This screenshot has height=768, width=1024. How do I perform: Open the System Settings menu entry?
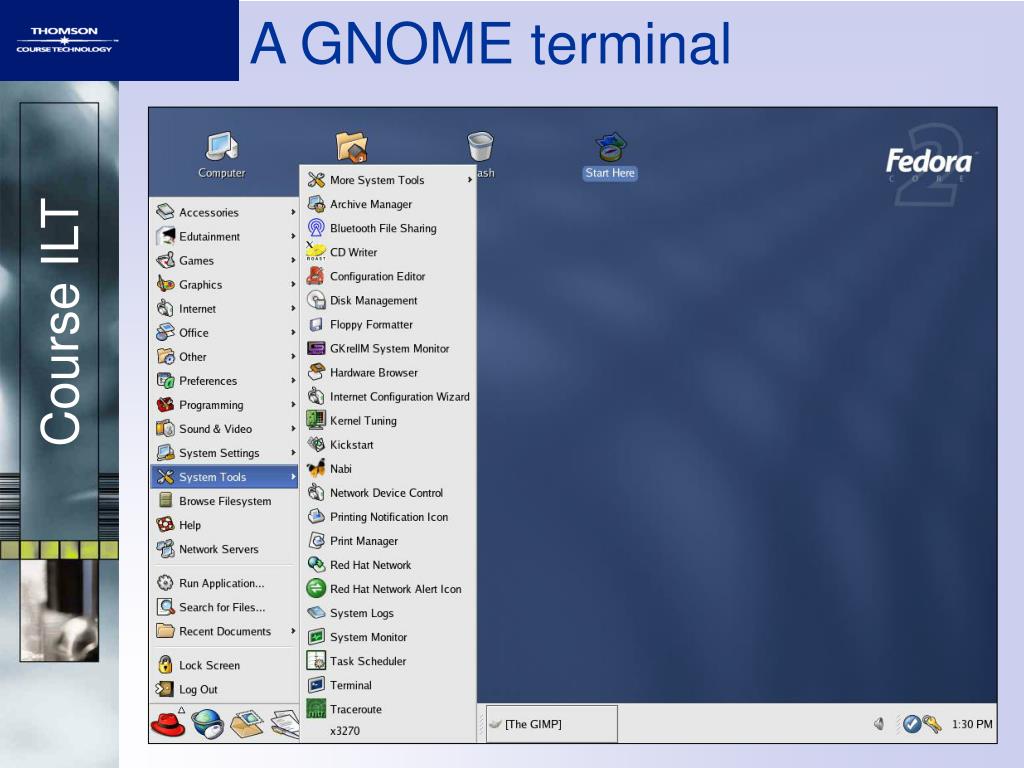[x=225, y=453]
